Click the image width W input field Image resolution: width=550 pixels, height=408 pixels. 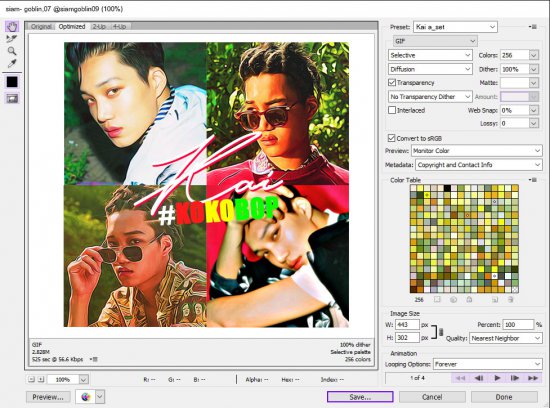point(407,325)
